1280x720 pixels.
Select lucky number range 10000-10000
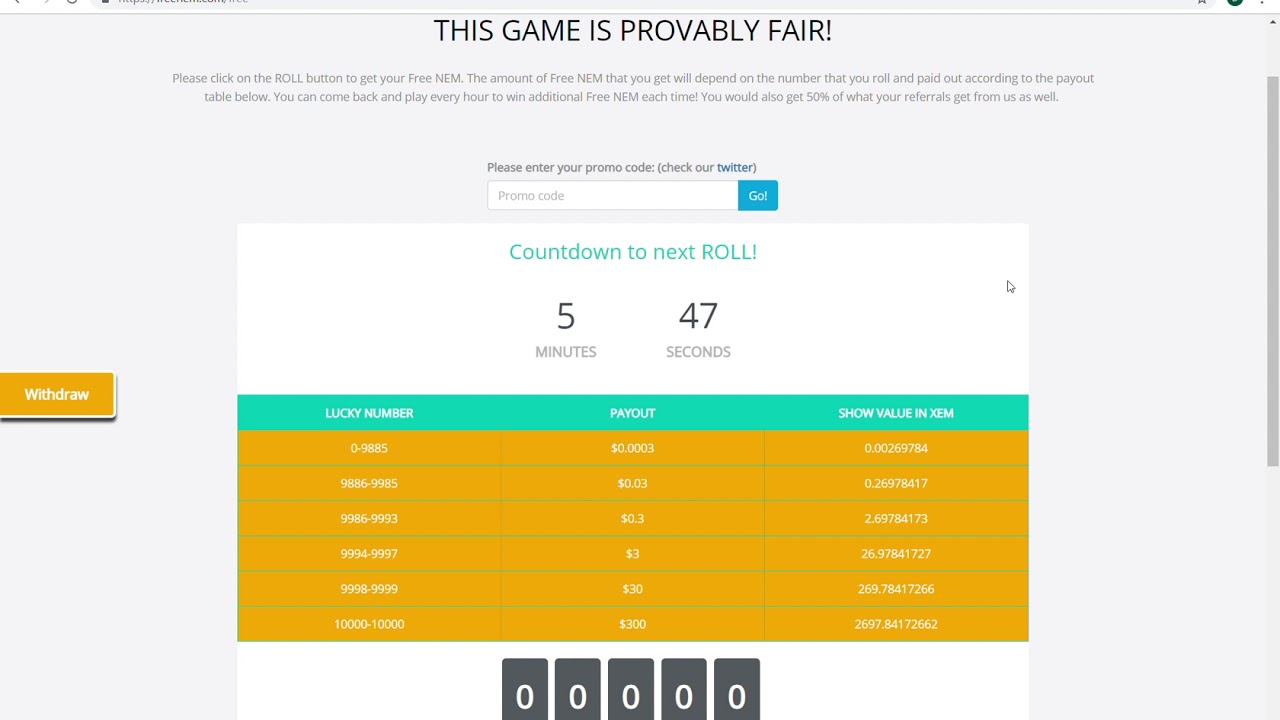click(369, 624)
